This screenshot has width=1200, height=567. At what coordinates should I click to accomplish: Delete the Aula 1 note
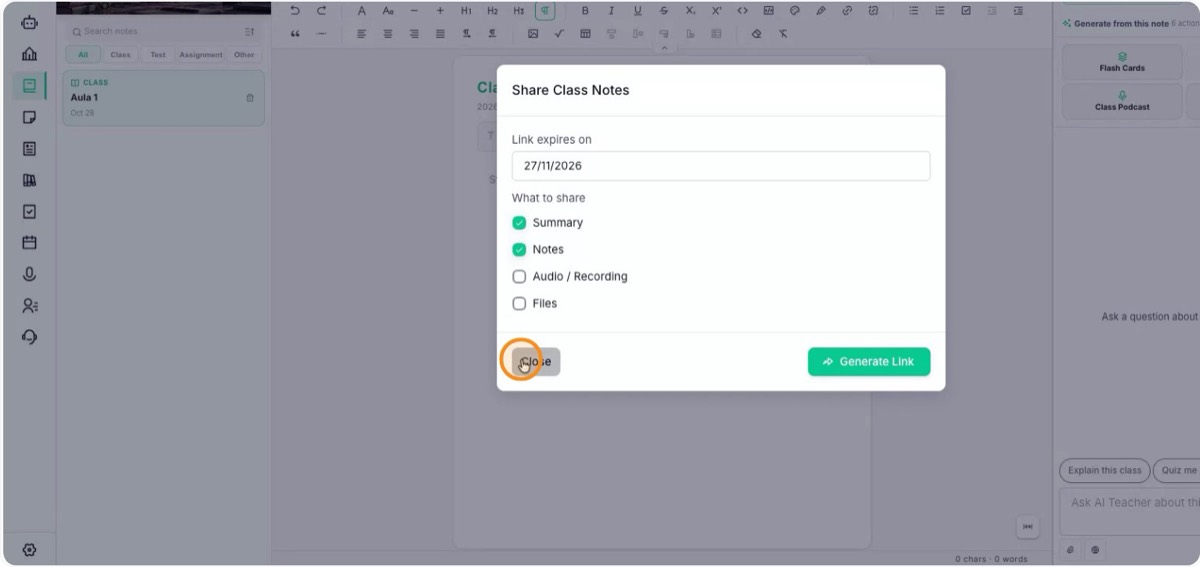tap(250, 98)
